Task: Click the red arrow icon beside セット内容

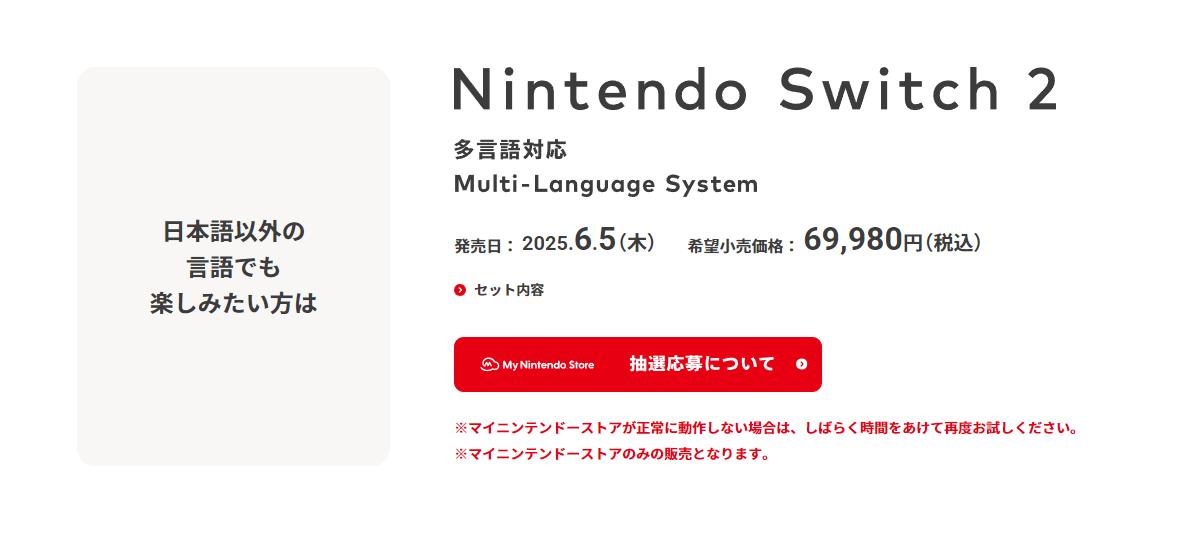Action: pyautogui.click(x=460, y=290)
